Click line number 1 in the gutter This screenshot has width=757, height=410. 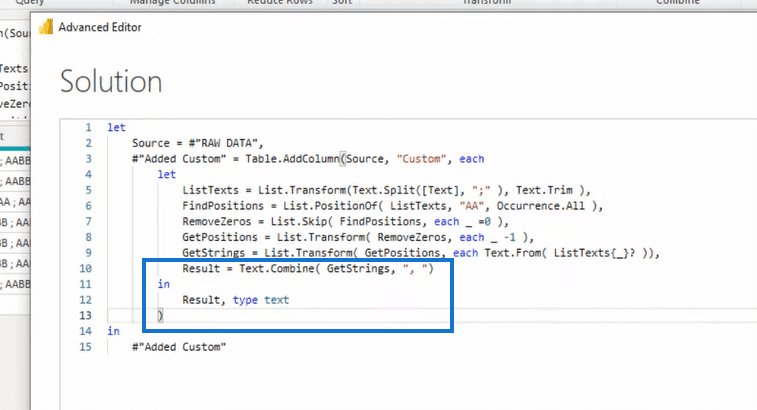(88, 127)
